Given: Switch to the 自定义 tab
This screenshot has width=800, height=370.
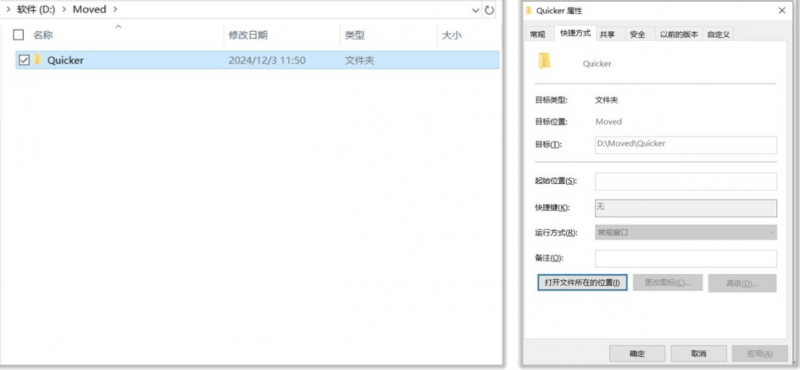Looking at the screenshot, I should click(718, 34).
